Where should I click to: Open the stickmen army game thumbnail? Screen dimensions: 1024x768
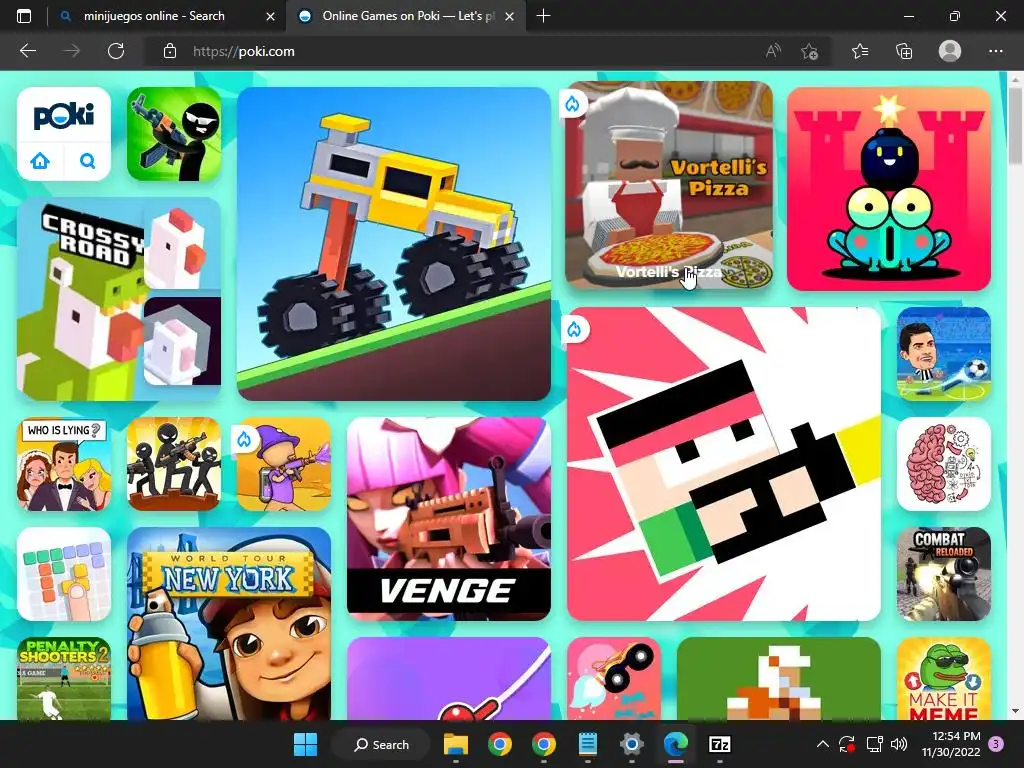tap(174, 464)
